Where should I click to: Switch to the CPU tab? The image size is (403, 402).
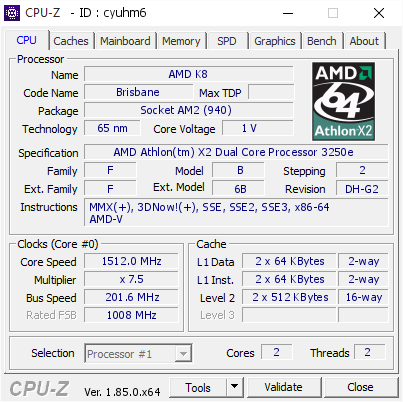26,40
